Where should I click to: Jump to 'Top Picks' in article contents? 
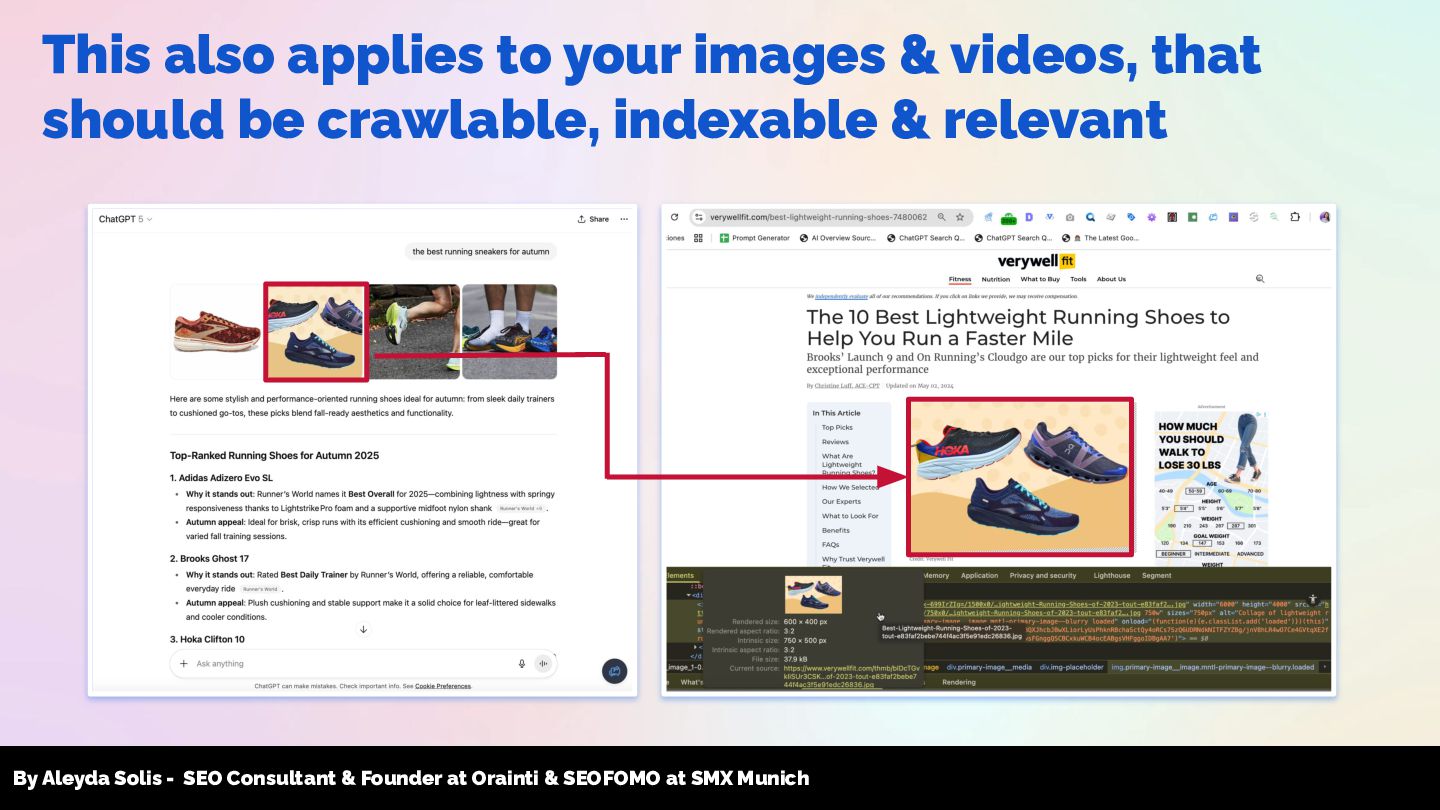[x=837, y=427]
